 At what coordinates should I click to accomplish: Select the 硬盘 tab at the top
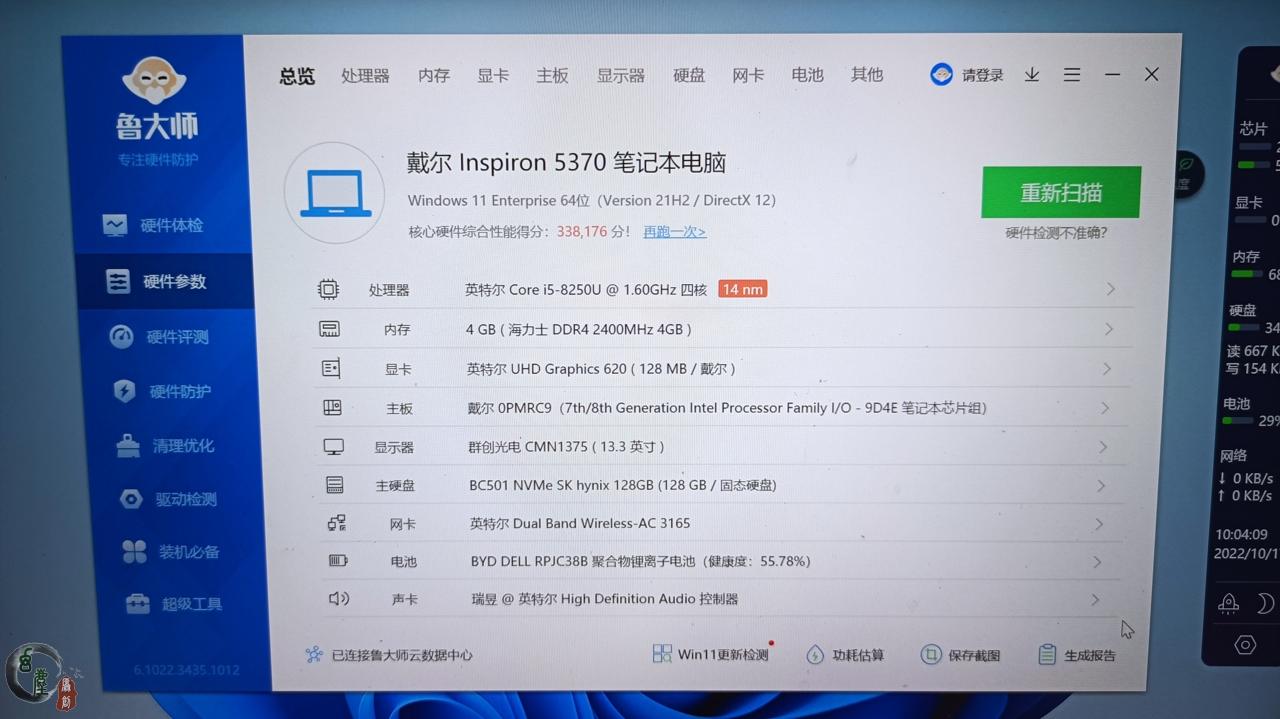[688, 75]
